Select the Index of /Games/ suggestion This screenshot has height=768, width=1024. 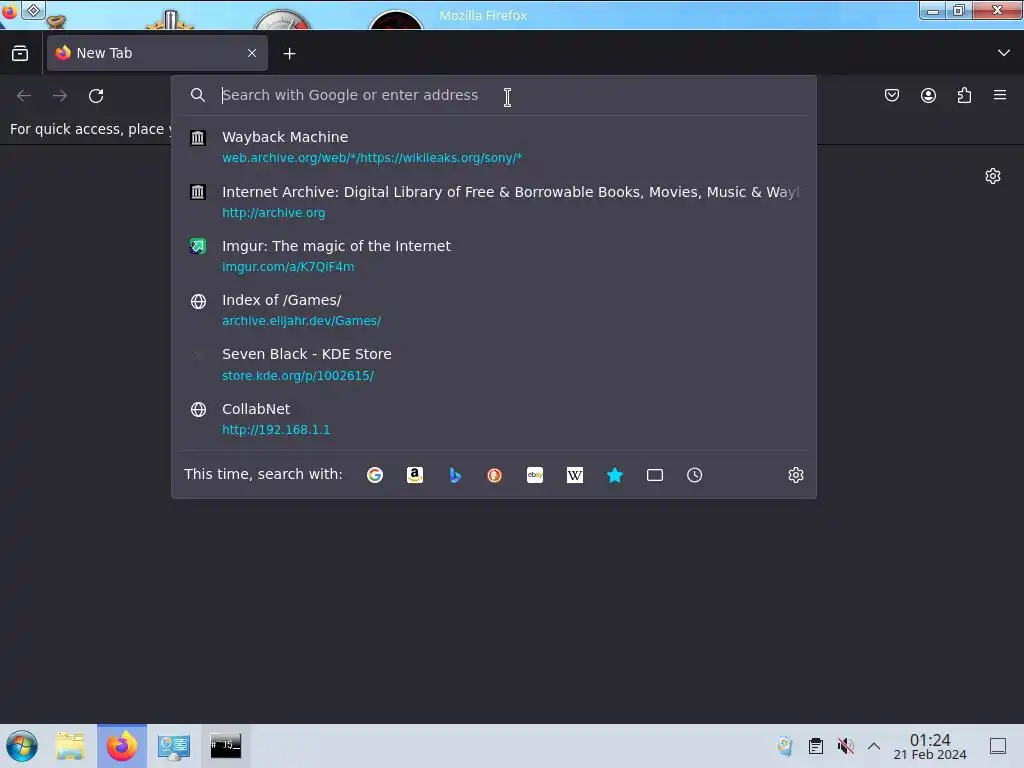[x=494, y=310]
